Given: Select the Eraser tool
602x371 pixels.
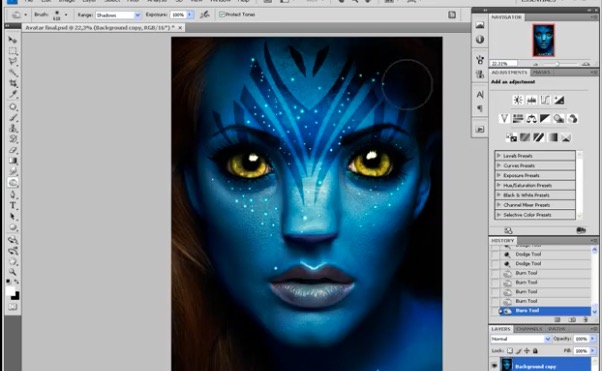Looking at the screenshot, I should click(x=13, y=150).
